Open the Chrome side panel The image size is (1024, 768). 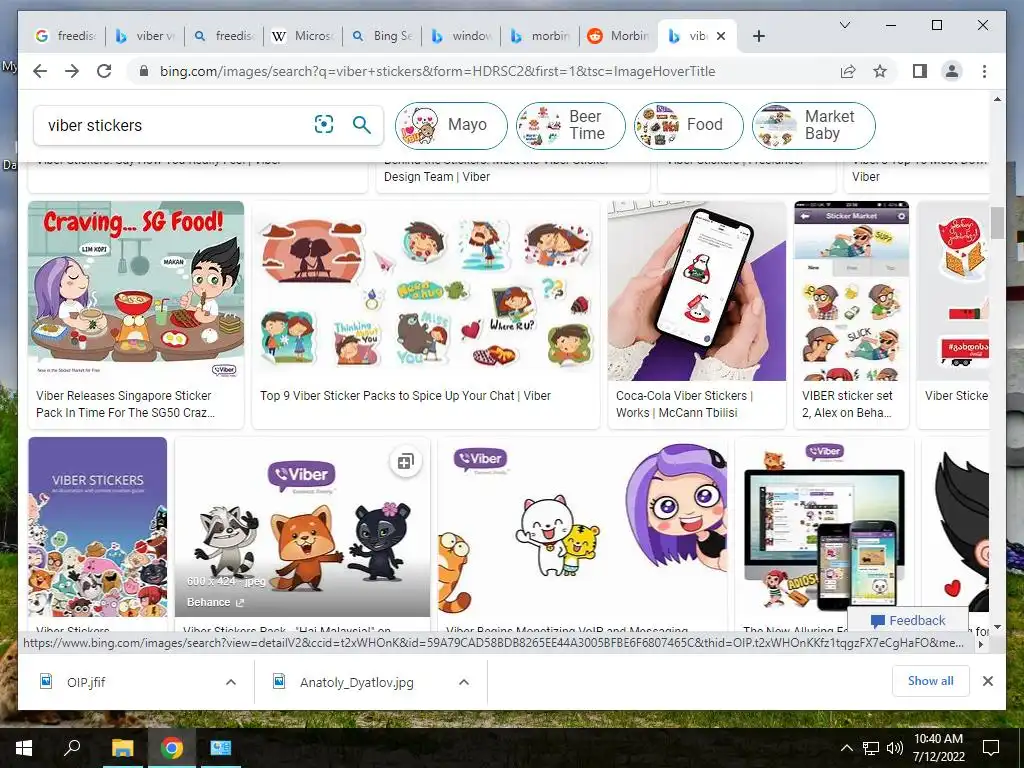click(920, 71)
